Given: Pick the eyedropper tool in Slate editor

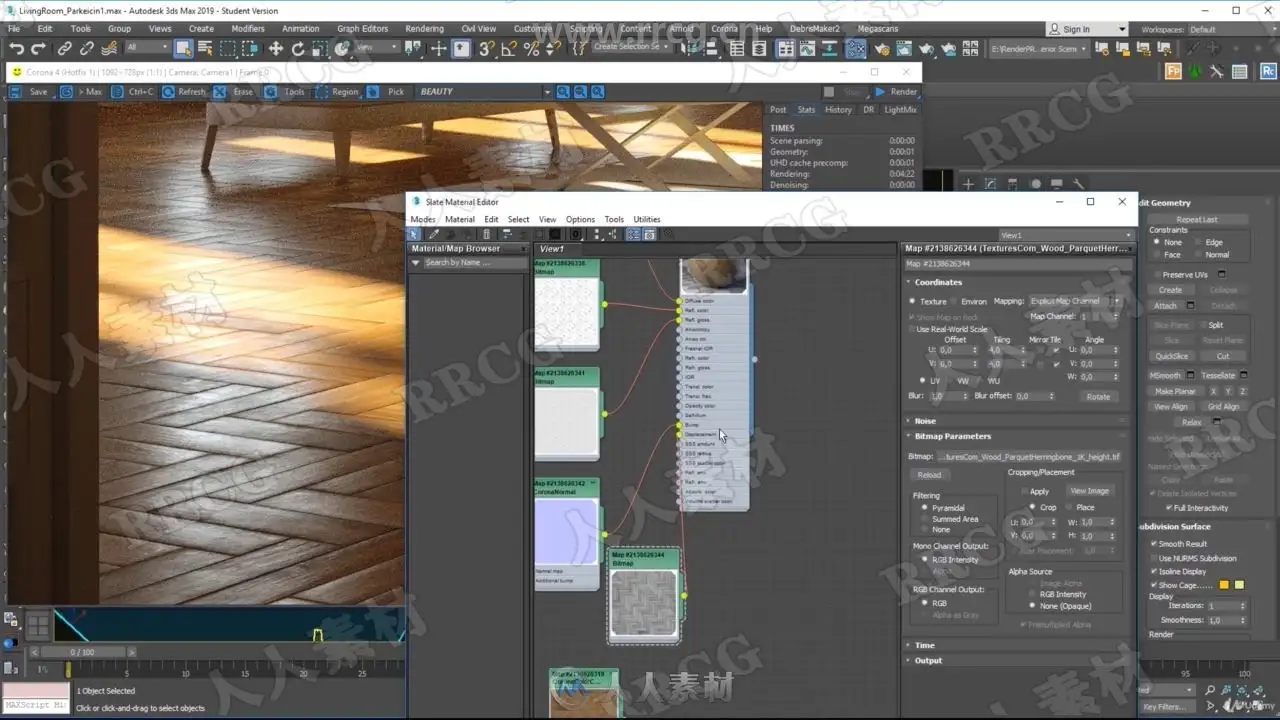Looking at the screenshot, I should tap(434, 234).
